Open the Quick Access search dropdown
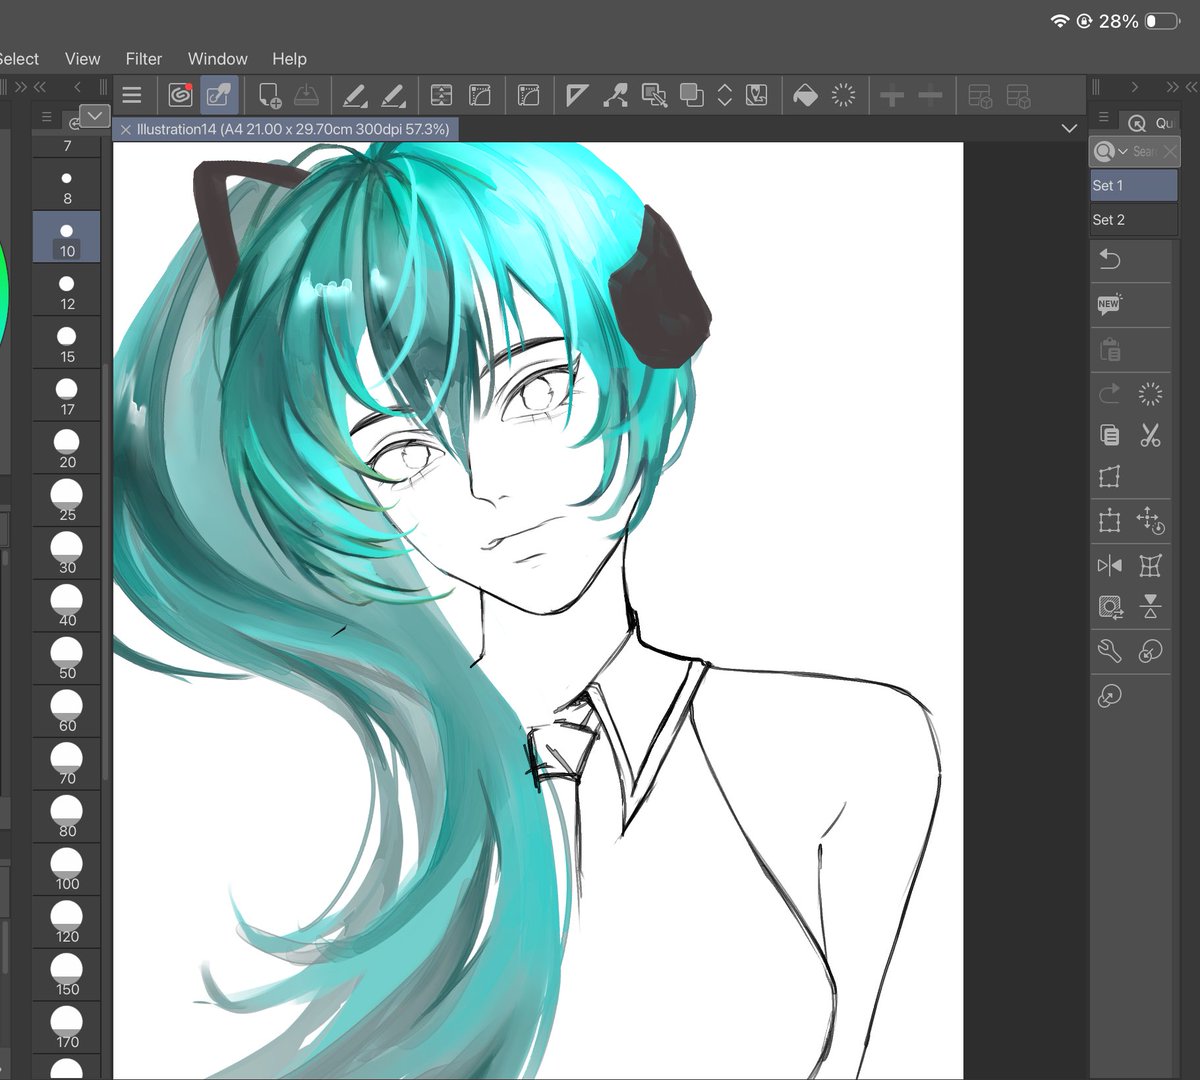 pos(1110,151)
